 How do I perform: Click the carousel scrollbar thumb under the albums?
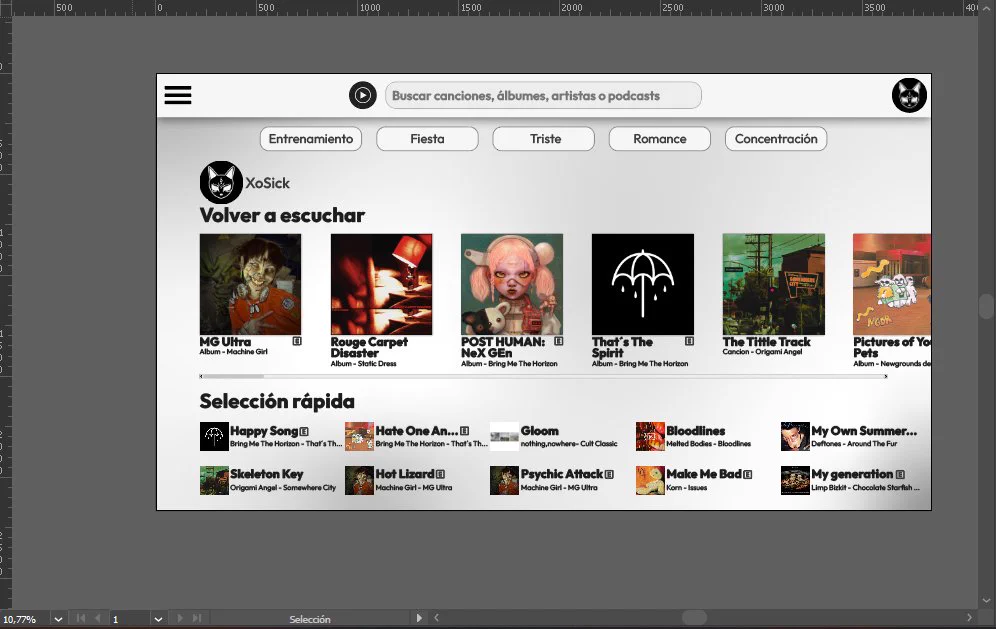[x=232, y=377]
